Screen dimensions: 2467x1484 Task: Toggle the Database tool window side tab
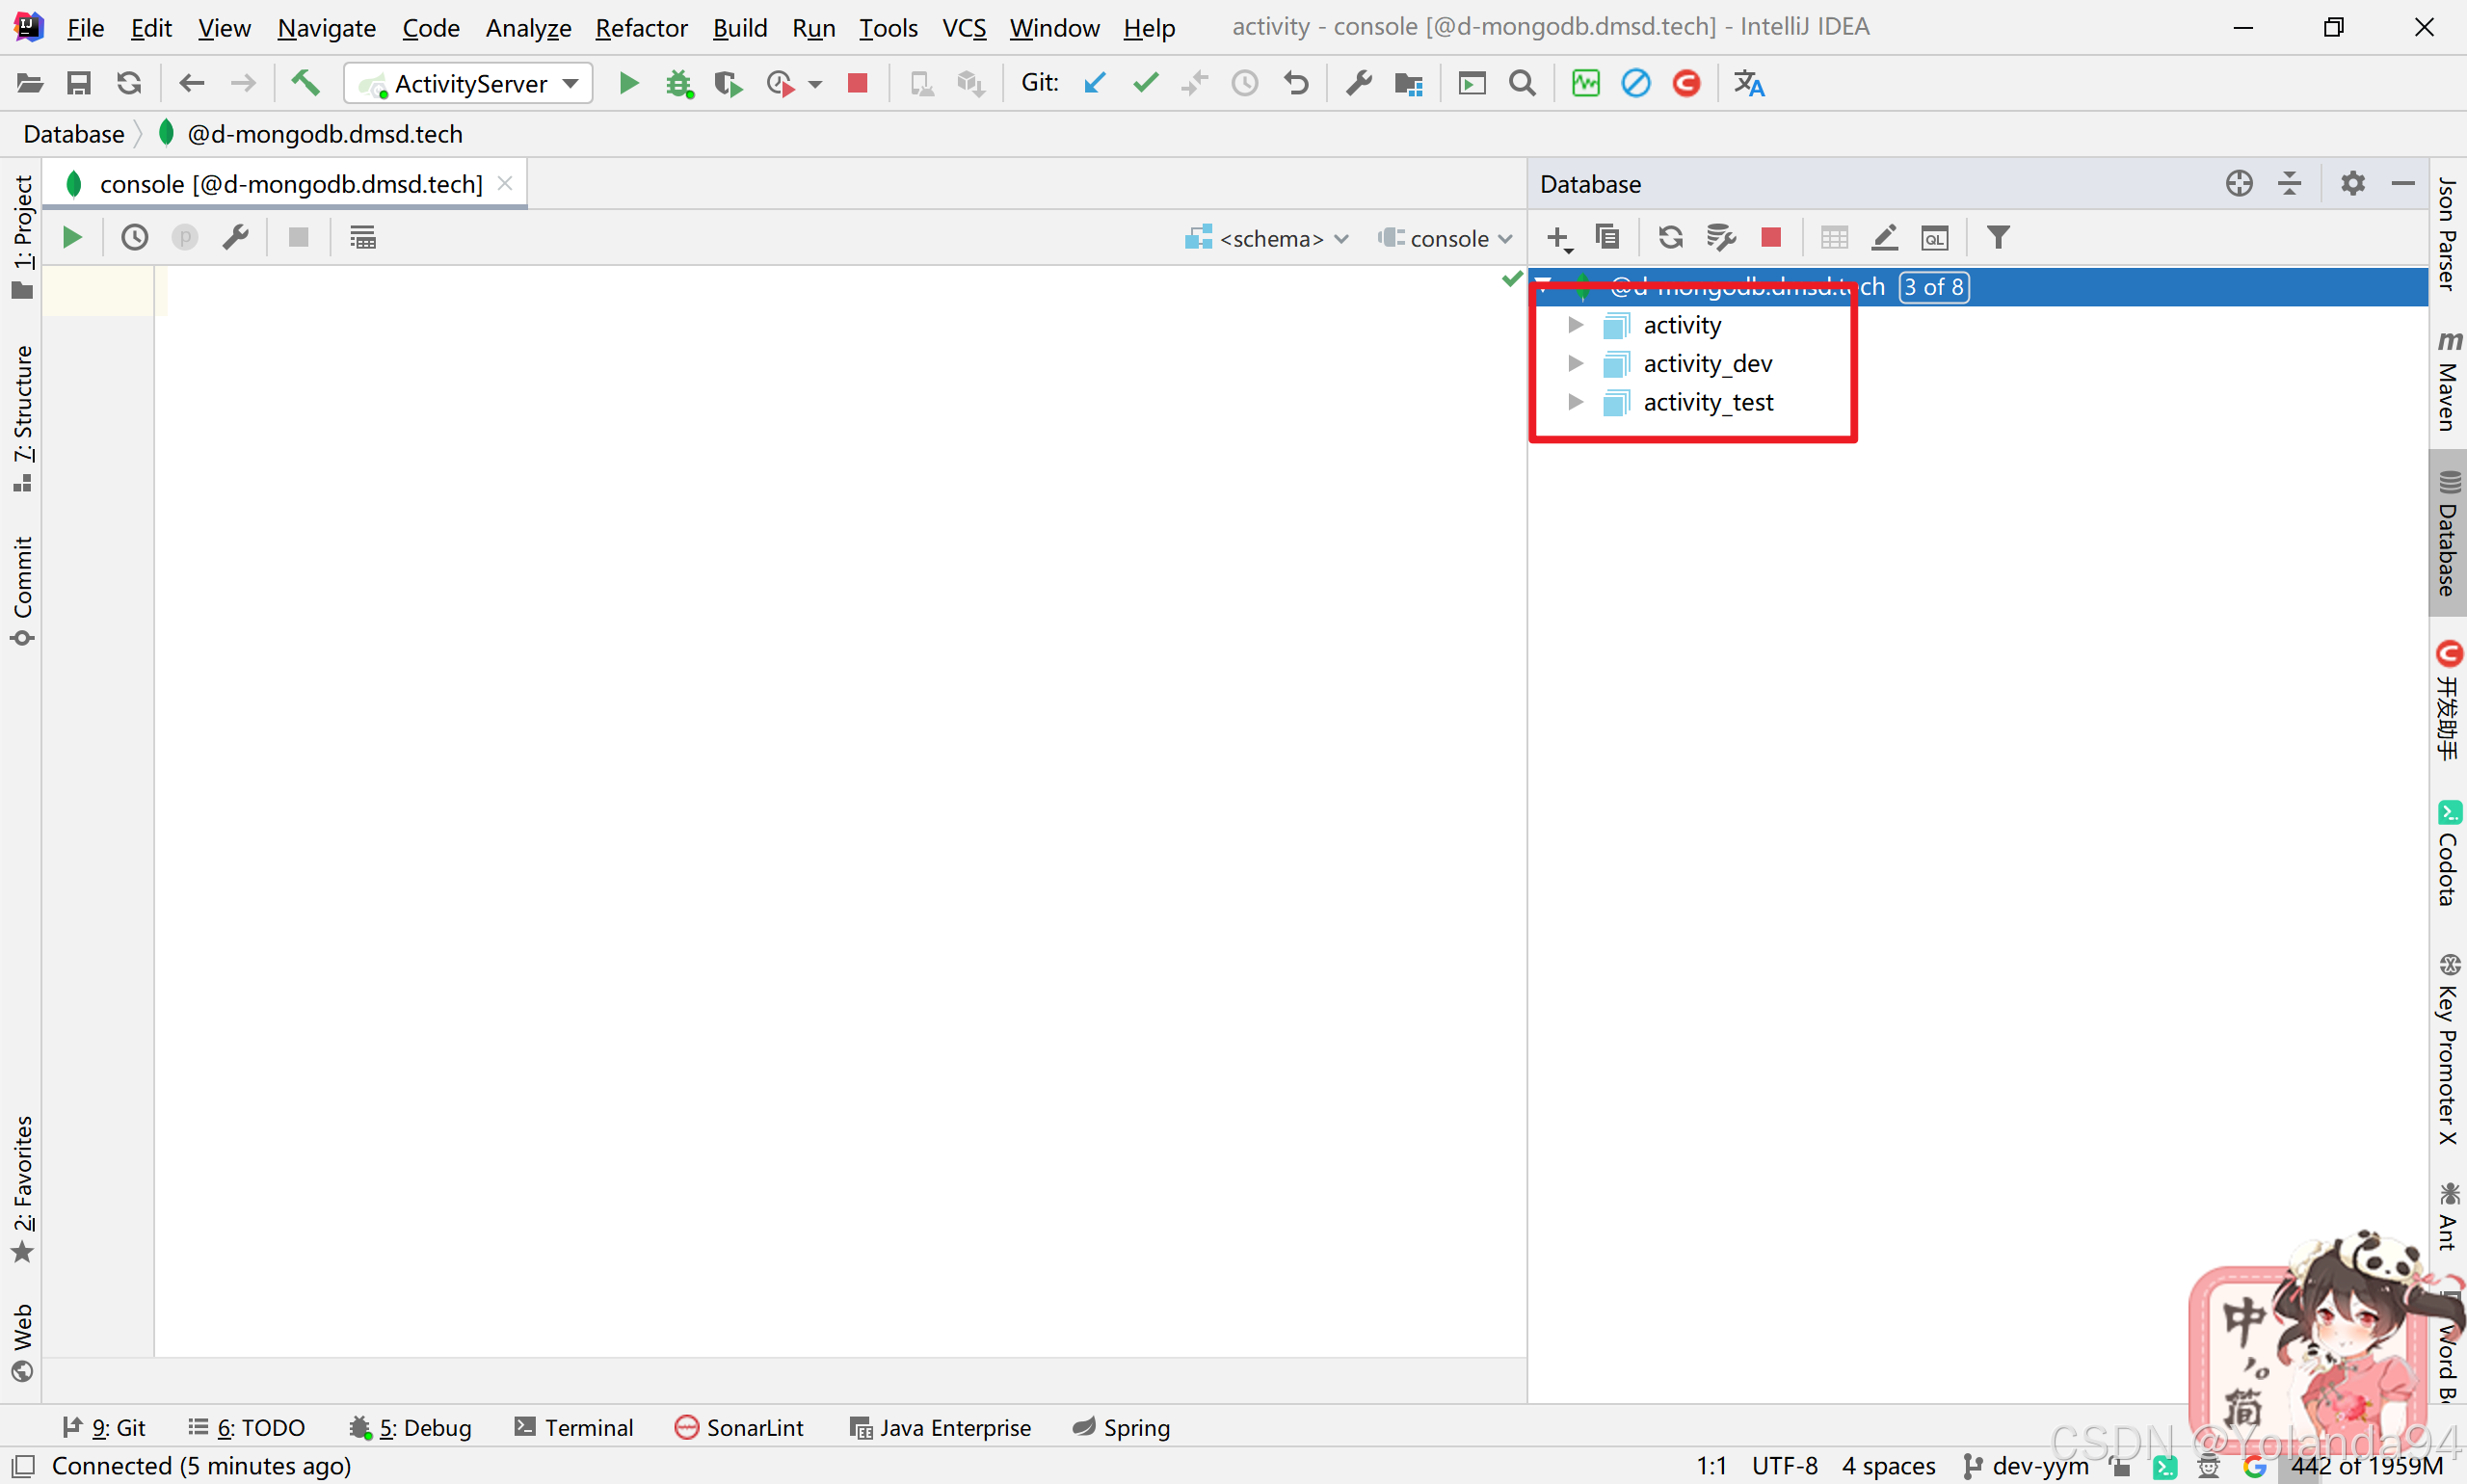tap(2447, 534)
